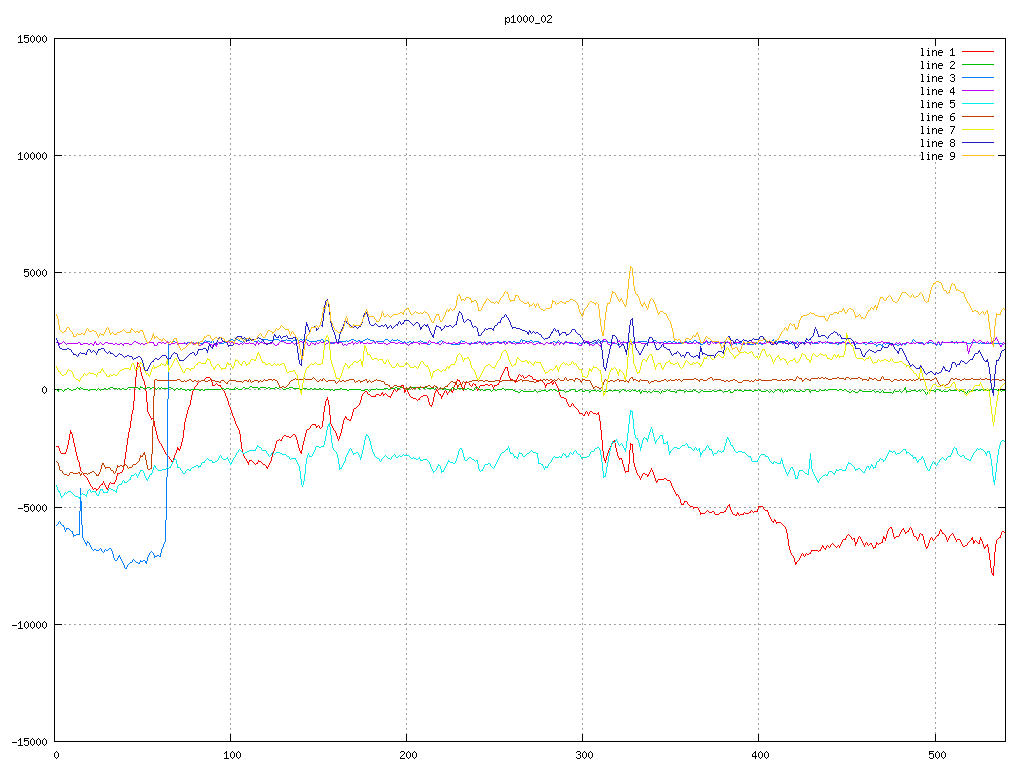
Task: Click the magenta line 4 legend sample
Action: point(978,91)
